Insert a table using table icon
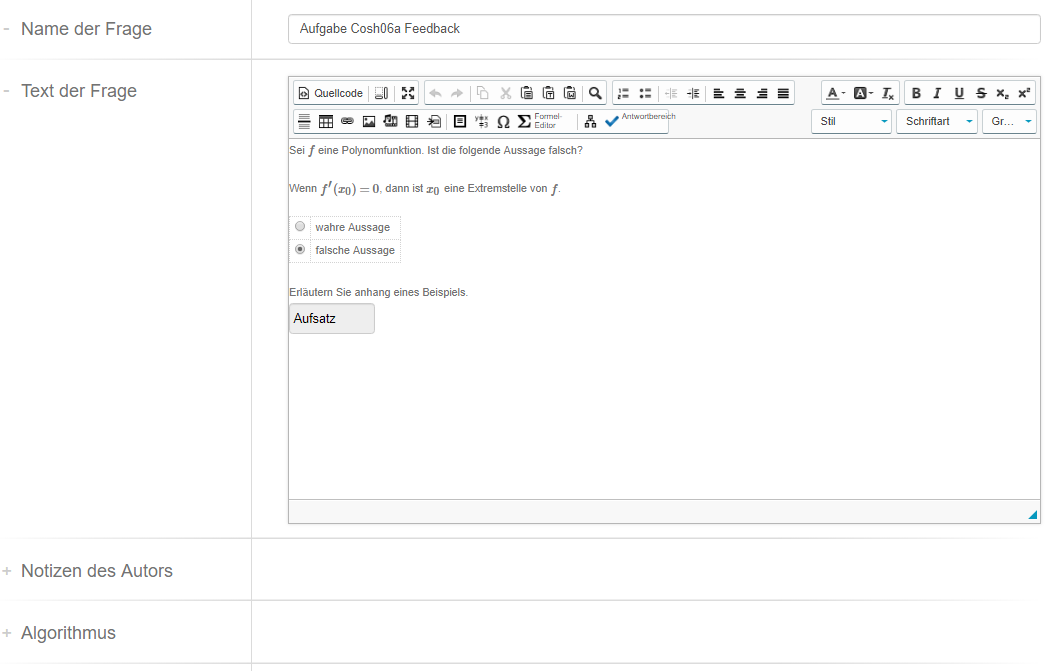 [325, 122]
